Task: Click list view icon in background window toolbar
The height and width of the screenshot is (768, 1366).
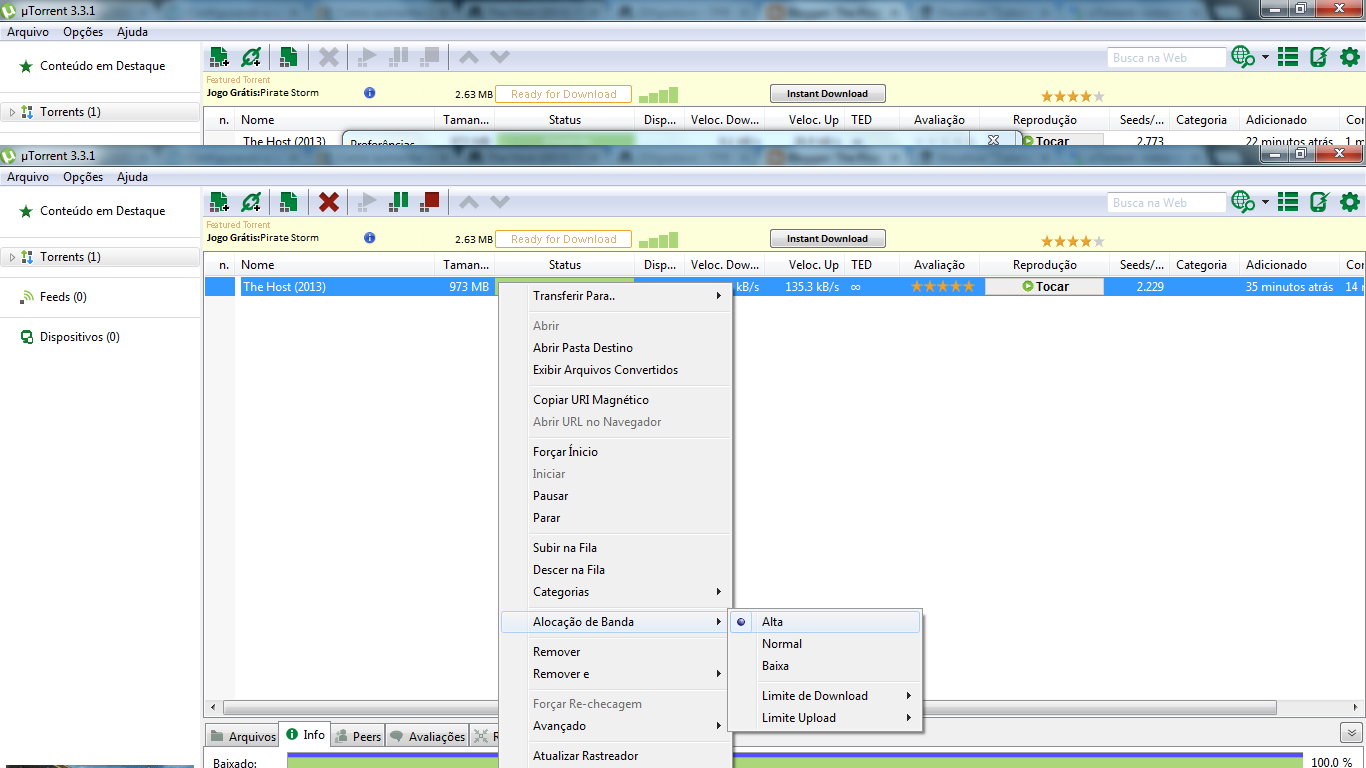Action: tap(1288, 57)
